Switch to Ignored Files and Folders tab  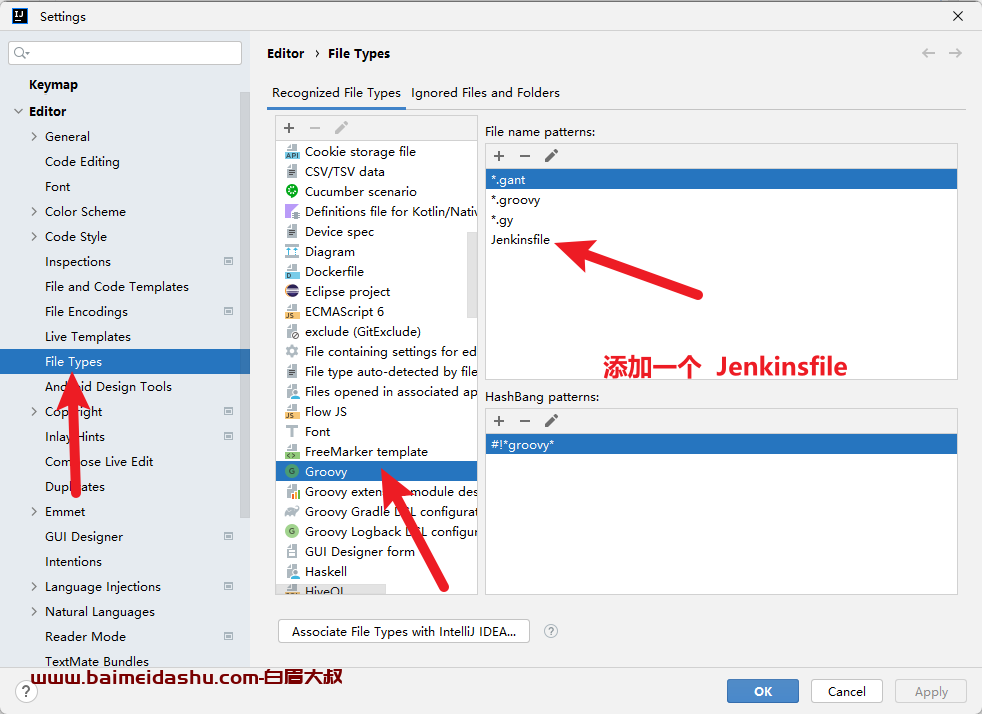[x=485, y=93]
